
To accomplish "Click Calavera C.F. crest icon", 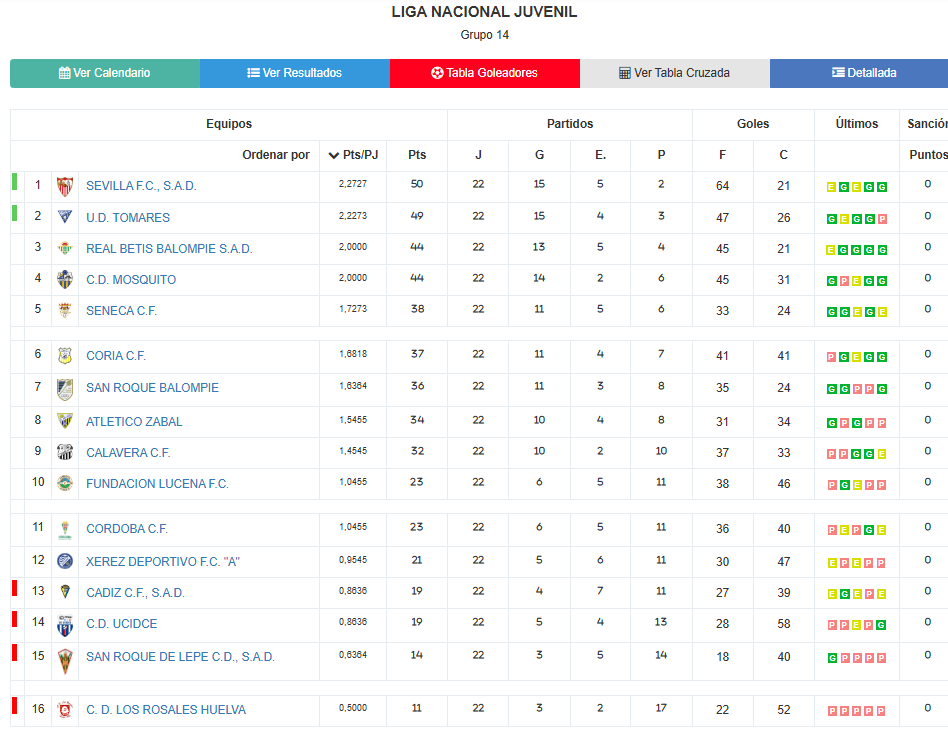I will 65,452.
